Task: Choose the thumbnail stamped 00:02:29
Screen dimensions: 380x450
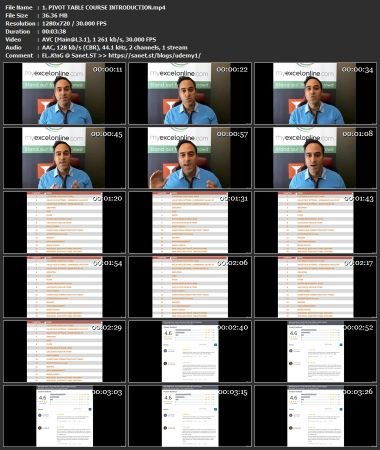Action: tap(65, 351)
